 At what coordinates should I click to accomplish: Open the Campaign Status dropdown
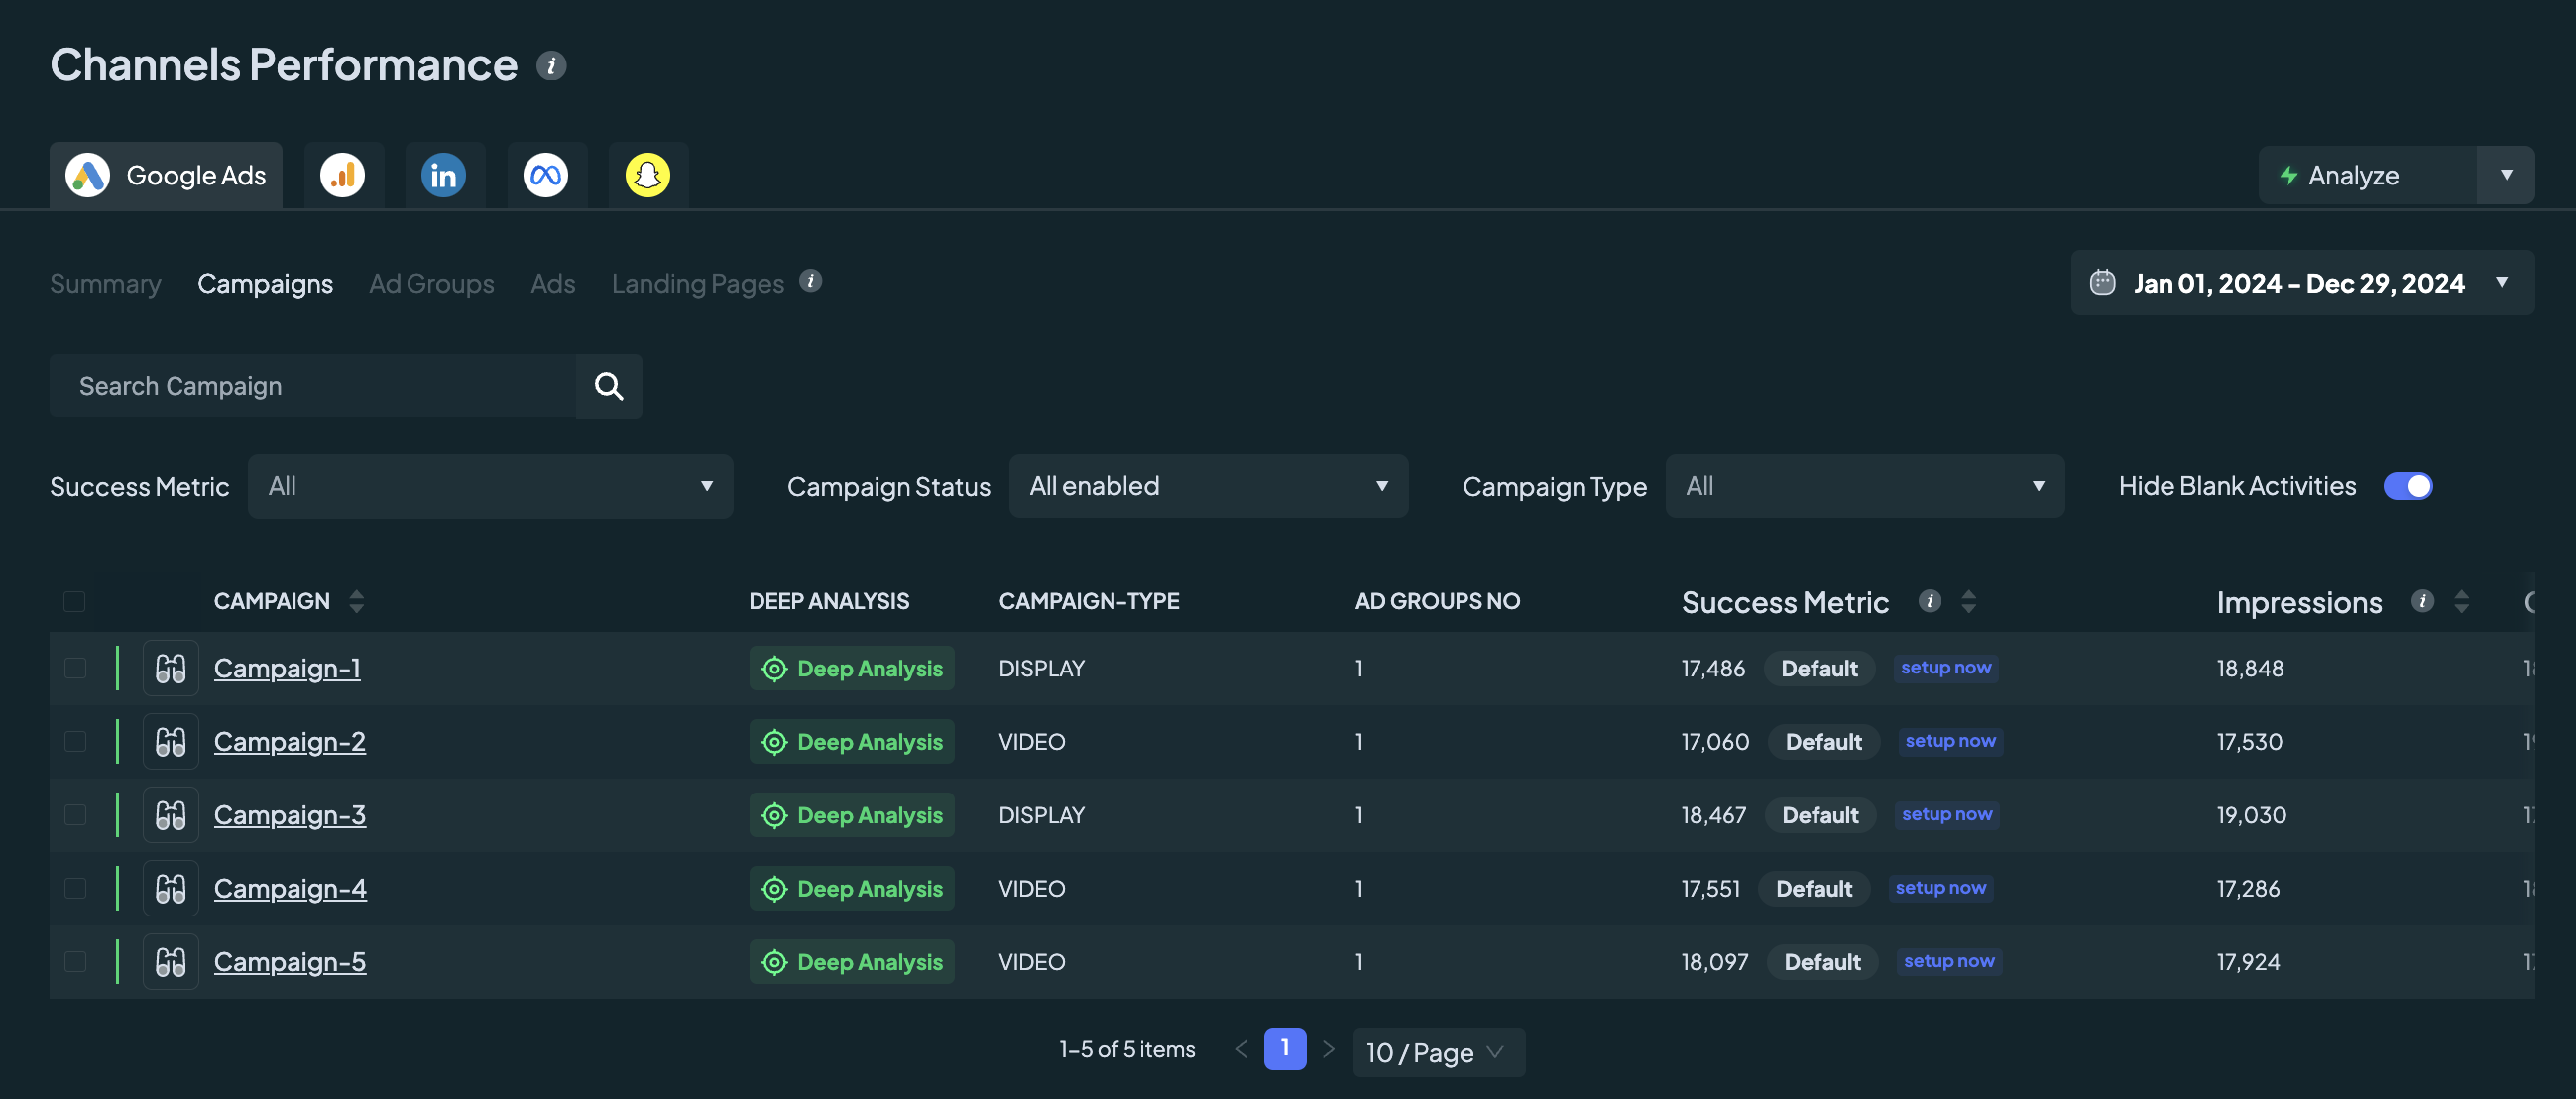coord(1208,486)
